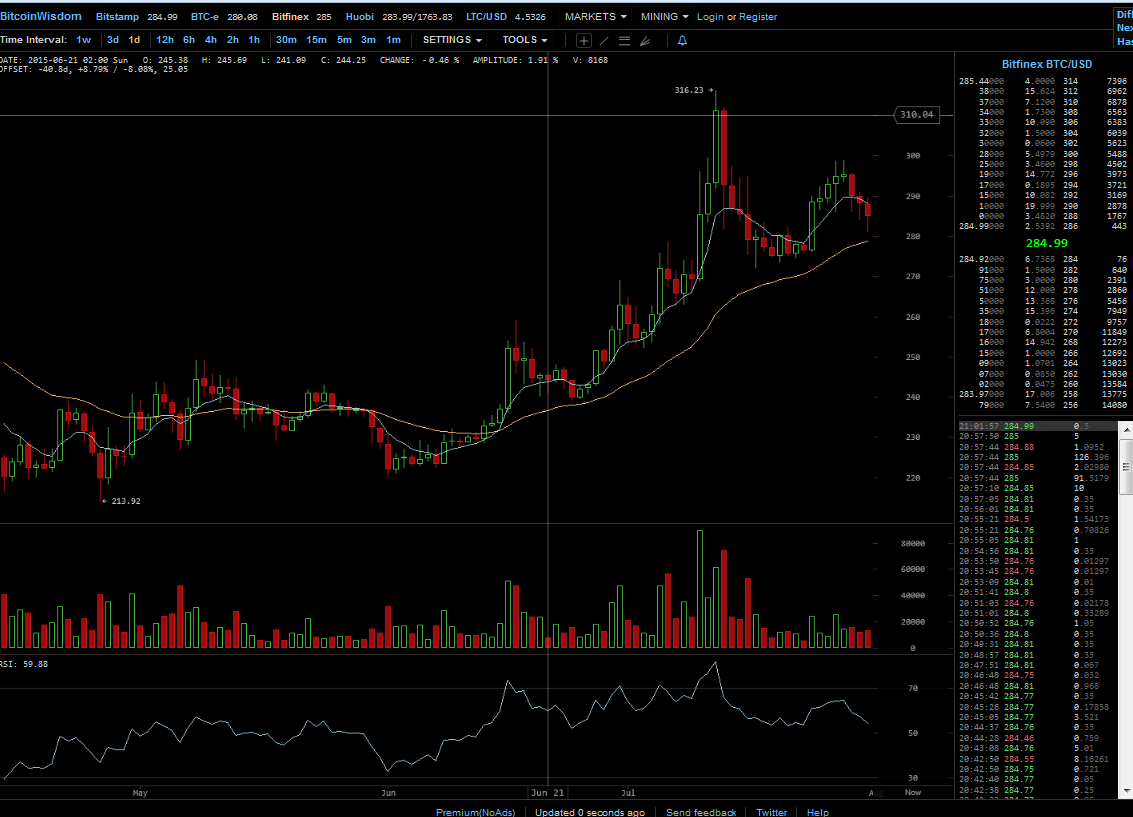1133x817 pixels.
Task: Switch chart to 3m interval
Action: pyautogui.click(x=369, y=40)
